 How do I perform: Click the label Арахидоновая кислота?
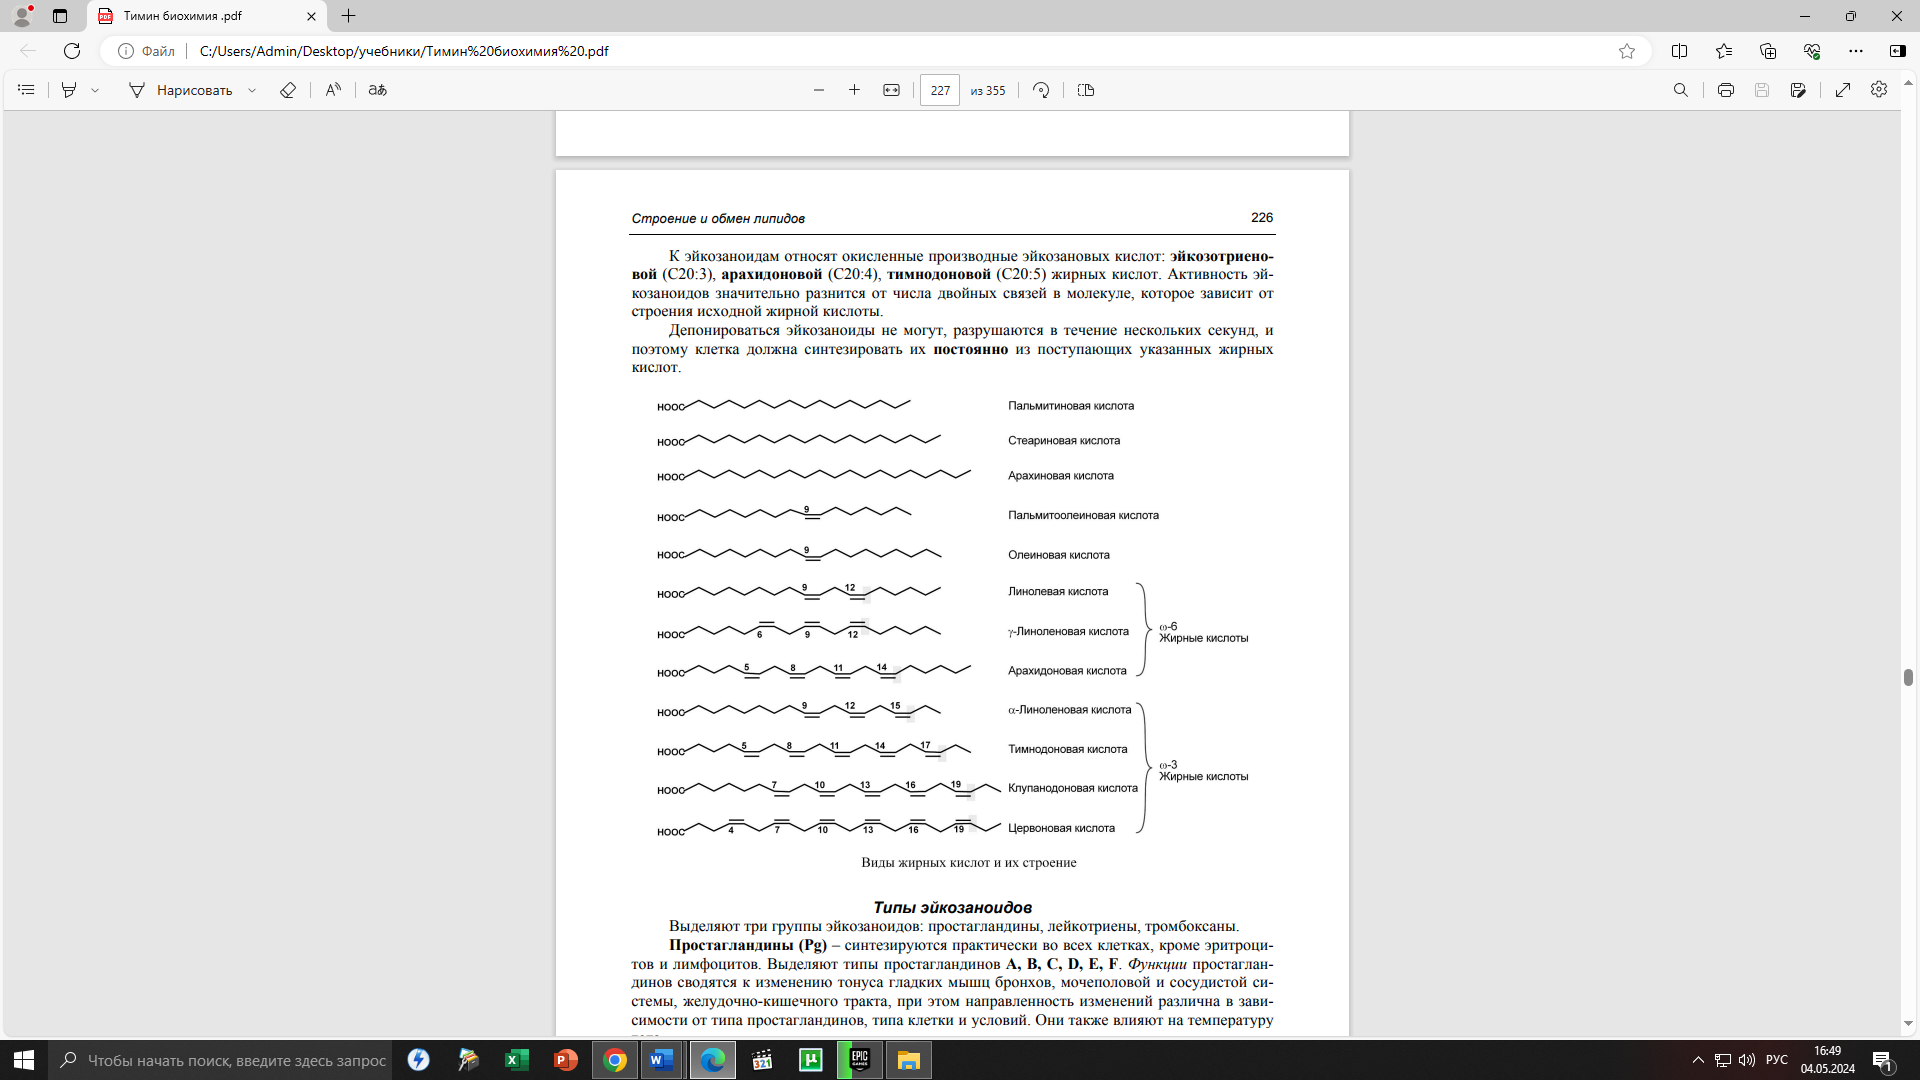(1067, 671)
